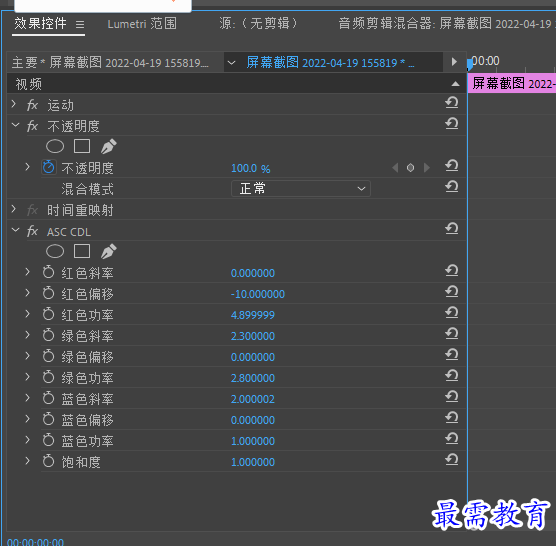Toggle animation stopwatch for 红色功率

[48, 314]
